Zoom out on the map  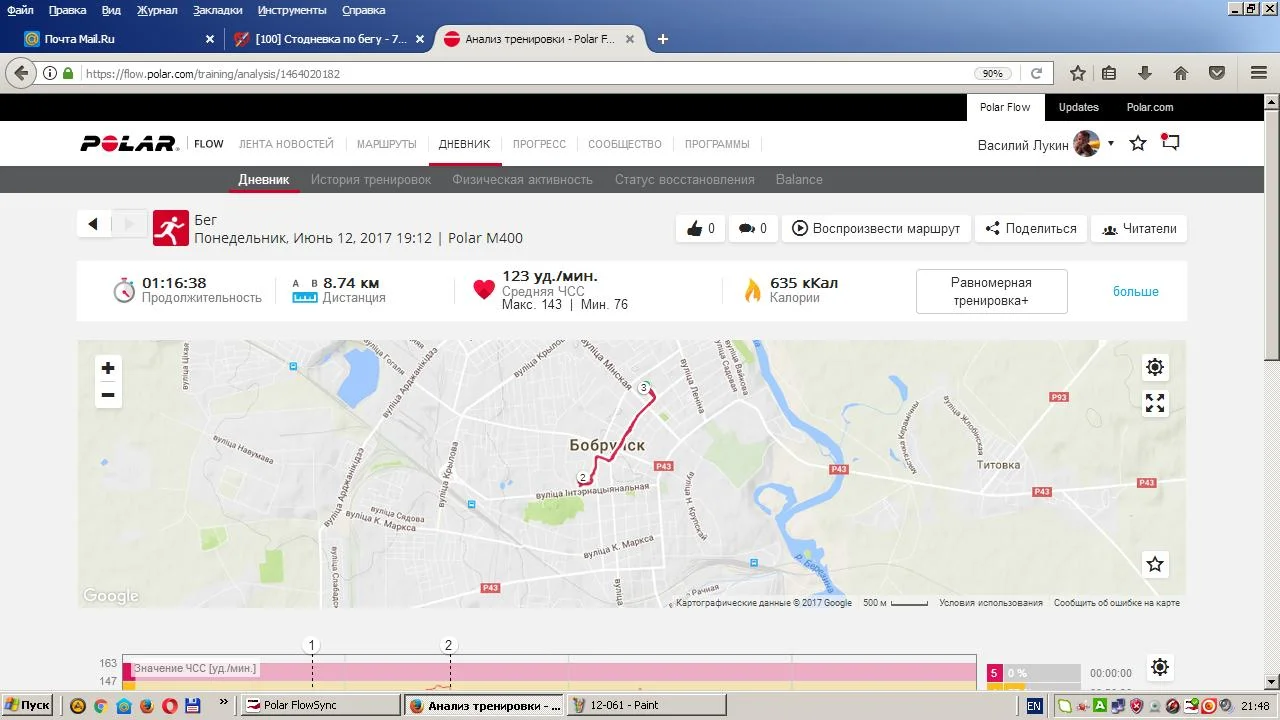pos(108,395)
